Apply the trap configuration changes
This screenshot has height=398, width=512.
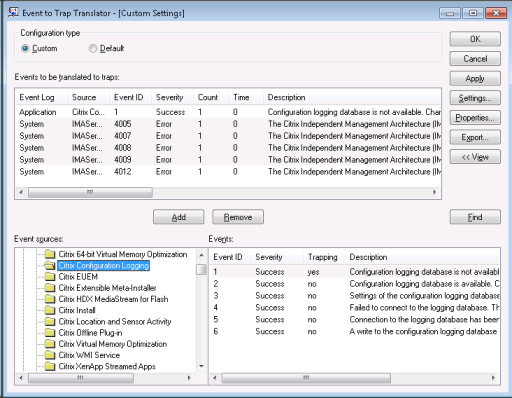click(x=475, y=78)
